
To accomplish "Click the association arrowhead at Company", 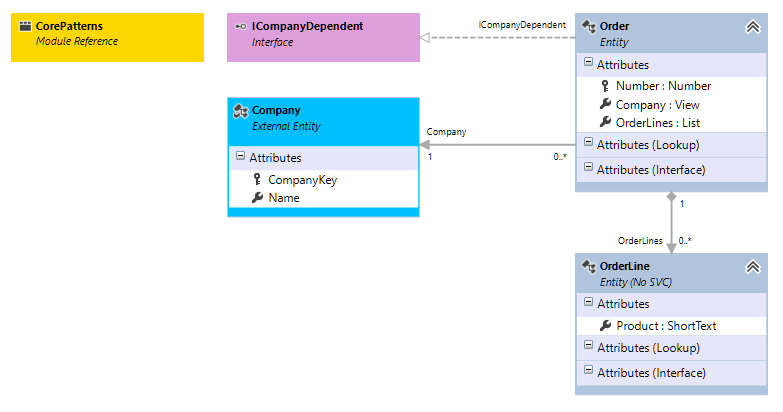I will pyautogui.click(x=425, y=145).
